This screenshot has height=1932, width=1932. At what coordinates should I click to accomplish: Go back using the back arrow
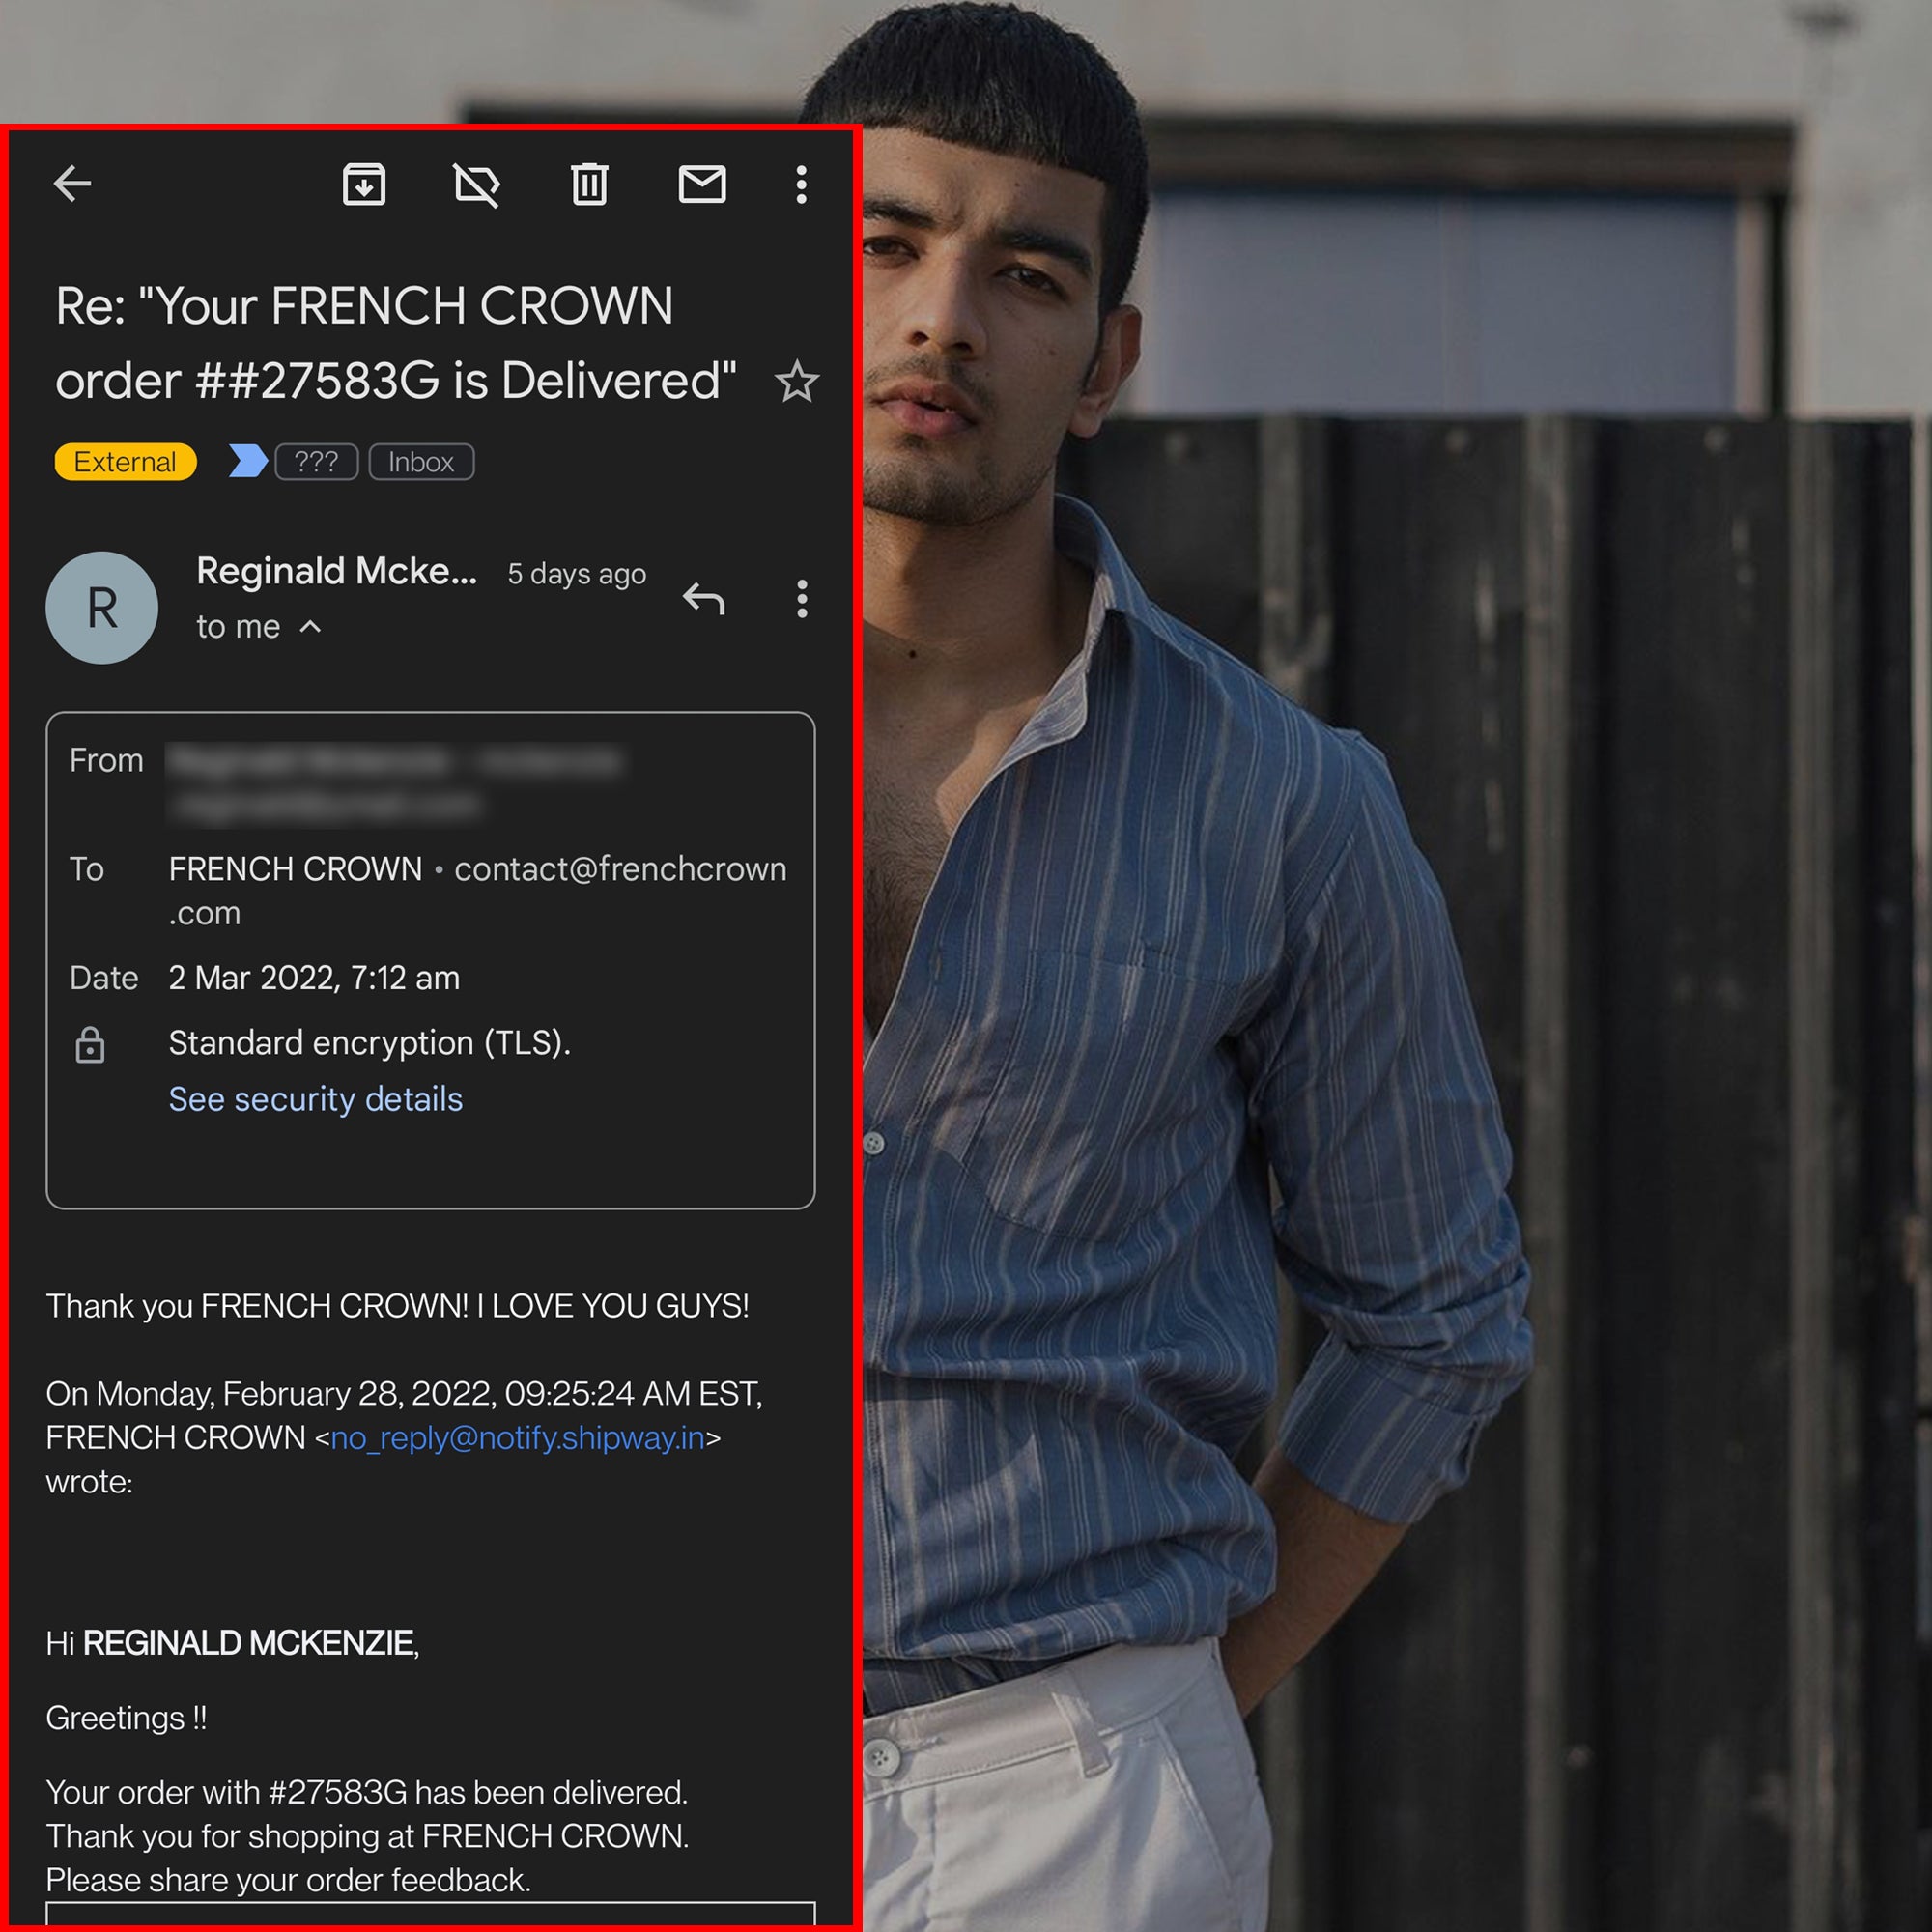pyautogui.click(x=72, y=184)
